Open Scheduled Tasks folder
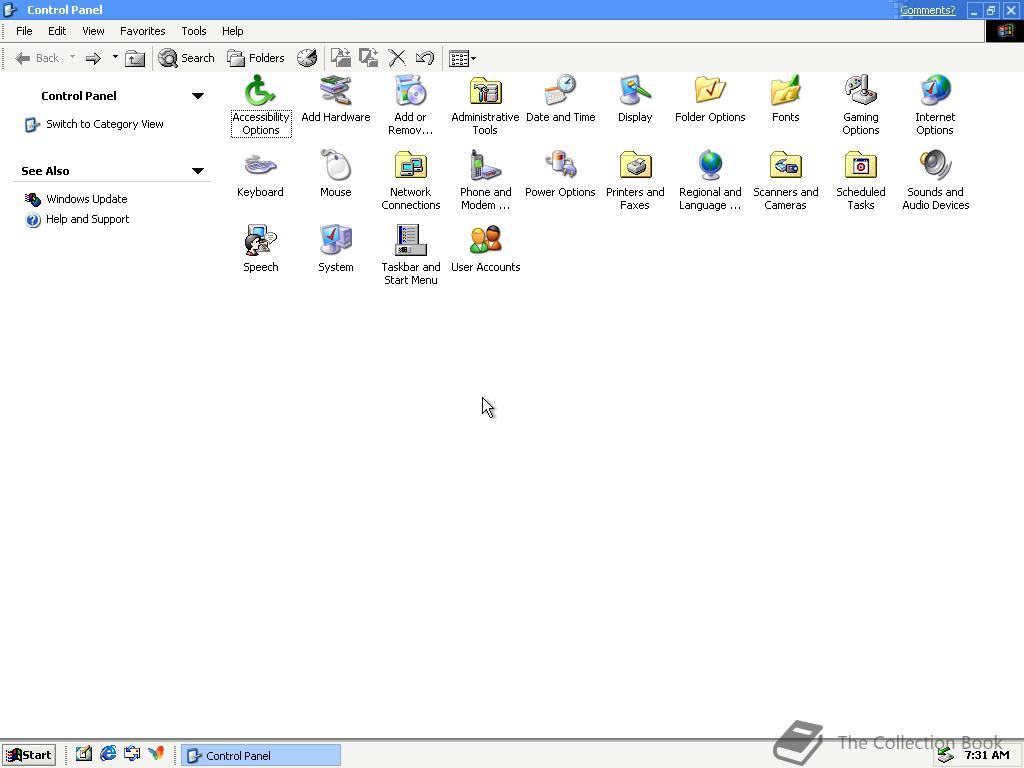The width and height of the screenshot is (1024, 768). click(x=861, y=180)
